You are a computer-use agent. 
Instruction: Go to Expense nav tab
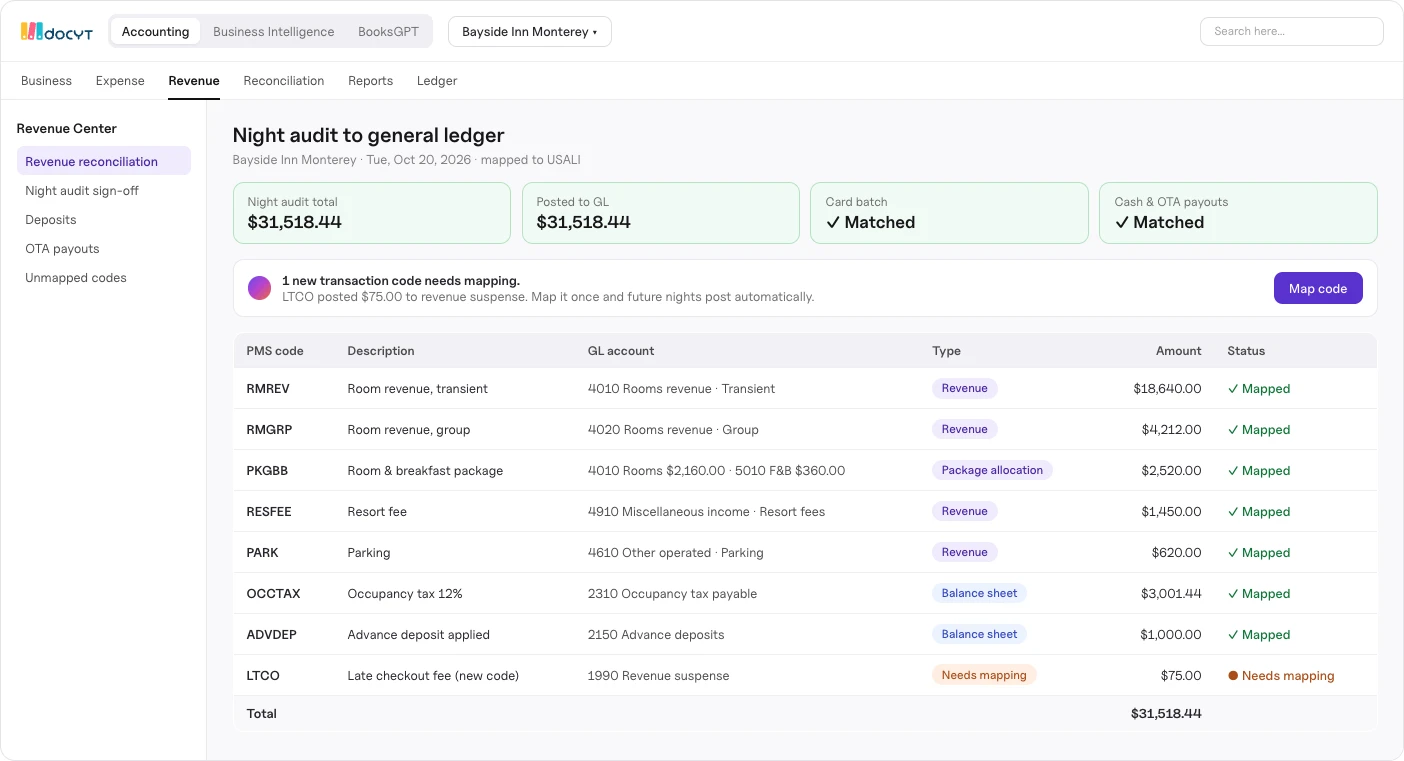point(120,81)
